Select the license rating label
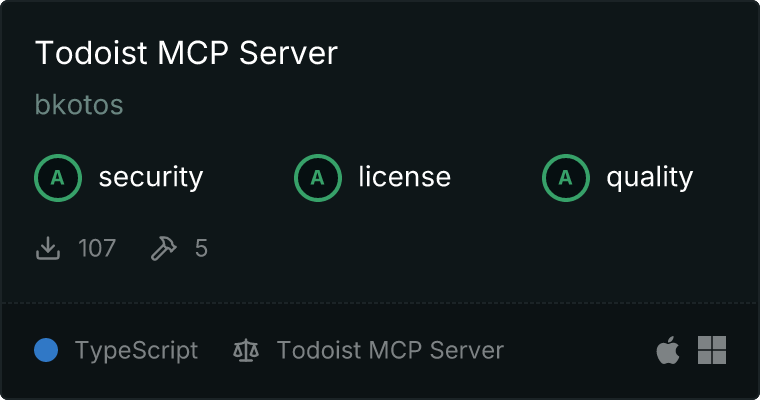 click(405, 176)
